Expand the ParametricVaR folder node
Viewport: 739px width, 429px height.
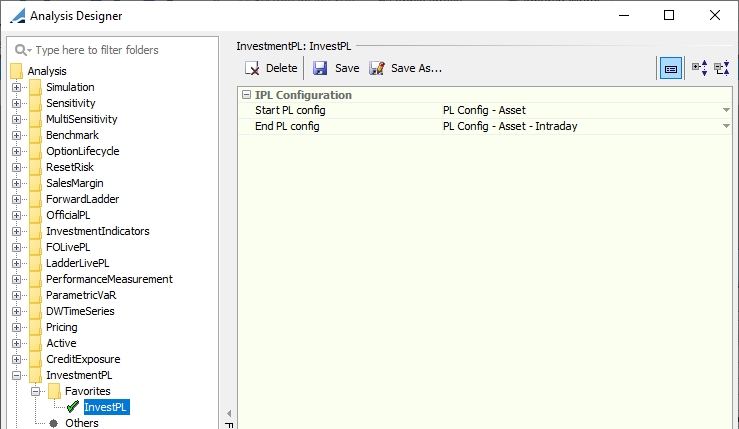click(16, 296)
